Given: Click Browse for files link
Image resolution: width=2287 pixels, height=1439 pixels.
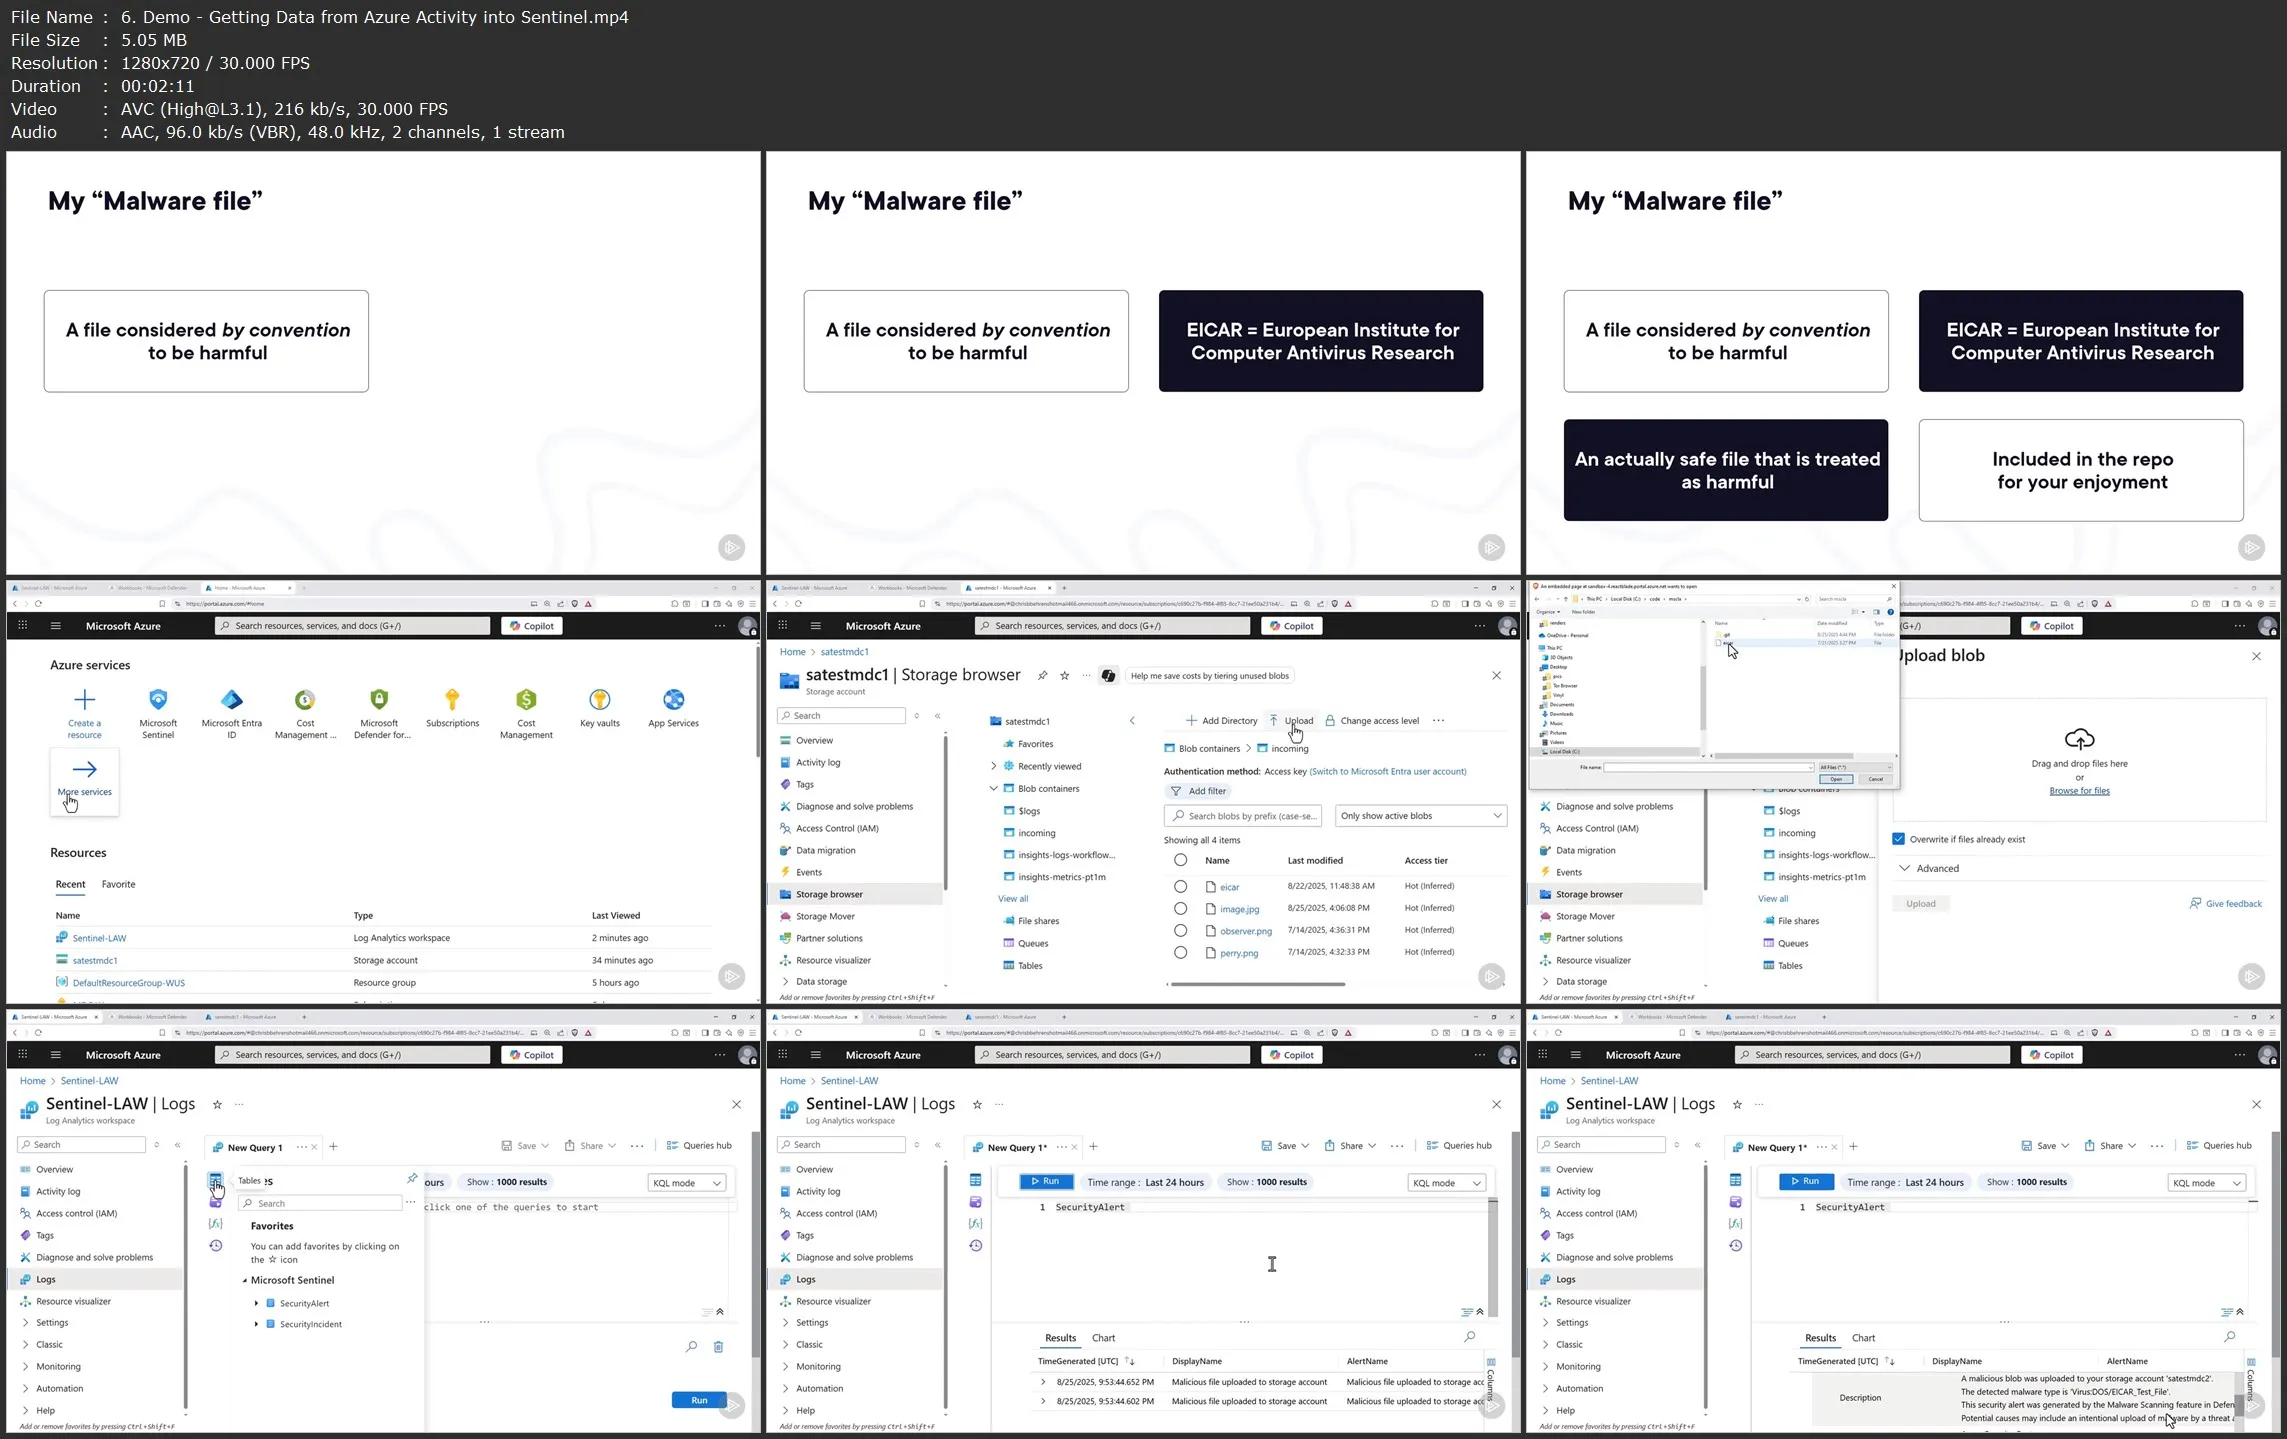Looking at the screenshot, I should (x=2079, y=791).
